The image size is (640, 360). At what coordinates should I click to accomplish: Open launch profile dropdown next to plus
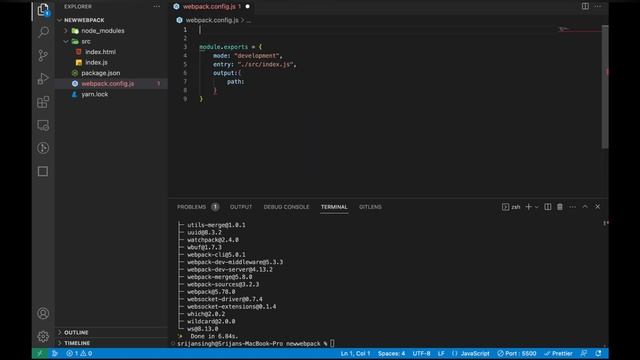(x=536, y=207)
